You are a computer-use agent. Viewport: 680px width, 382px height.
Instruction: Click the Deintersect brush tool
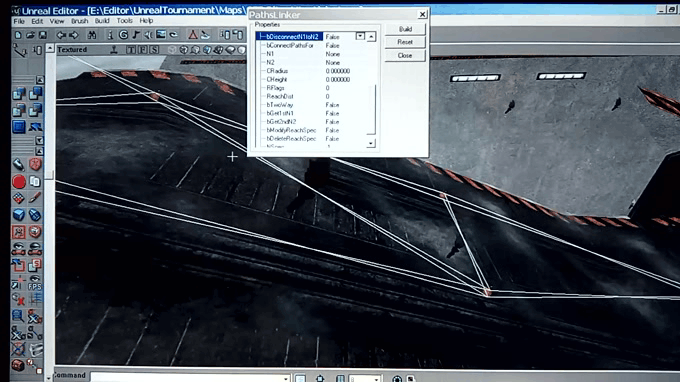[35, 110]
